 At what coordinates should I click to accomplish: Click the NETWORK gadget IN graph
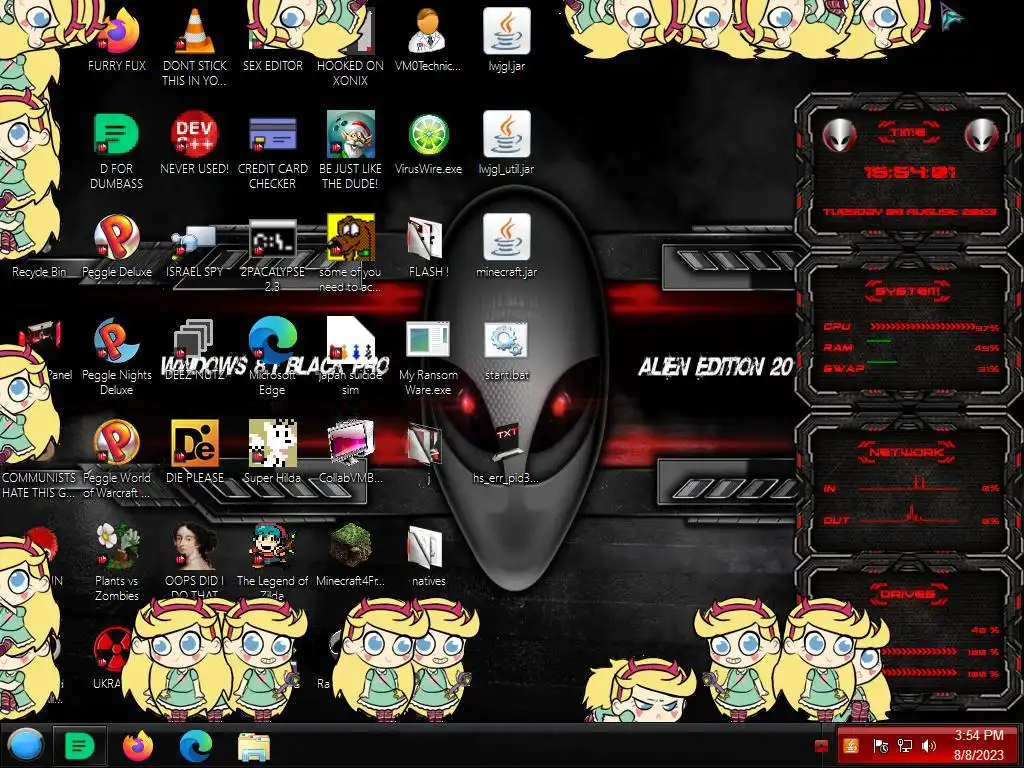click(909, 485)
